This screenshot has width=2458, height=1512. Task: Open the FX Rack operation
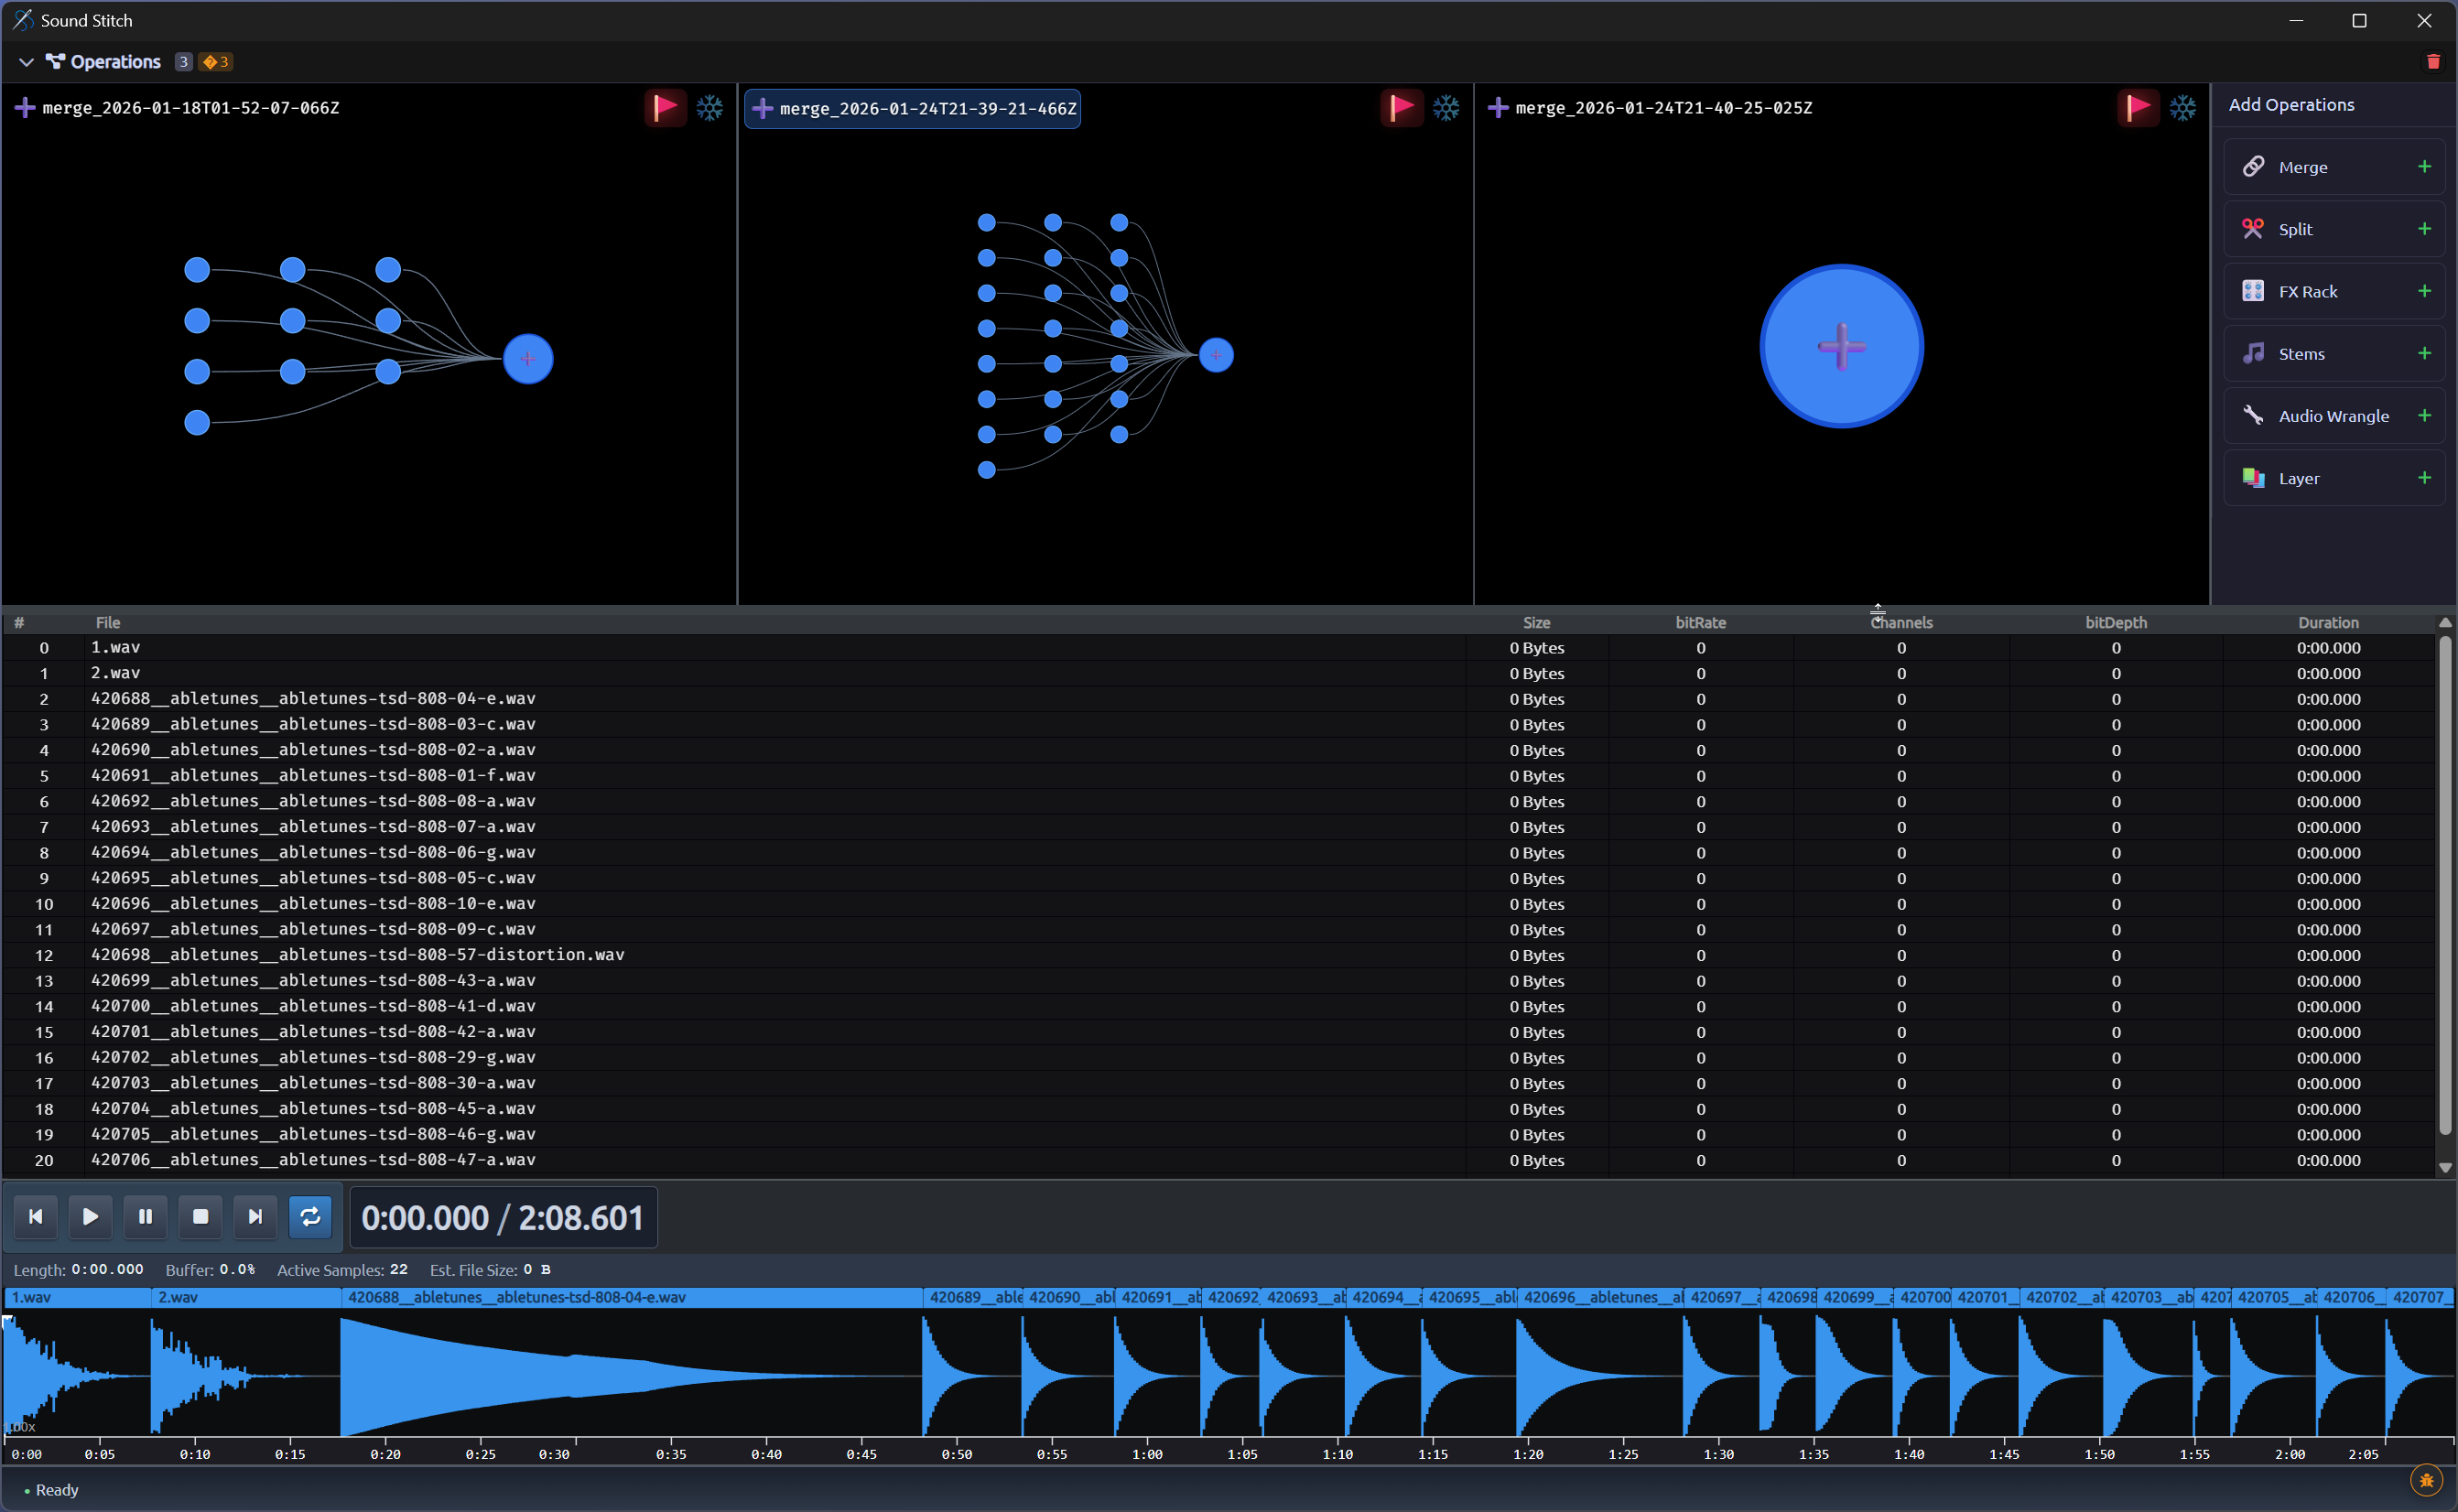[2254, 291]
